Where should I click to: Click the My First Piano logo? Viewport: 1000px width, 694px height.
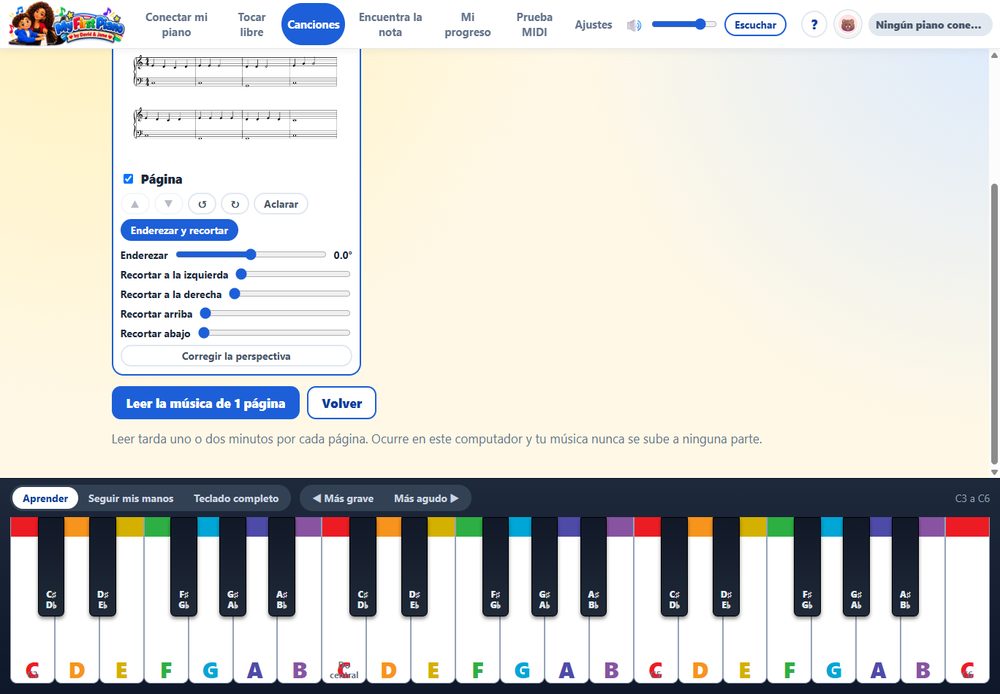[x=66, y=24]
